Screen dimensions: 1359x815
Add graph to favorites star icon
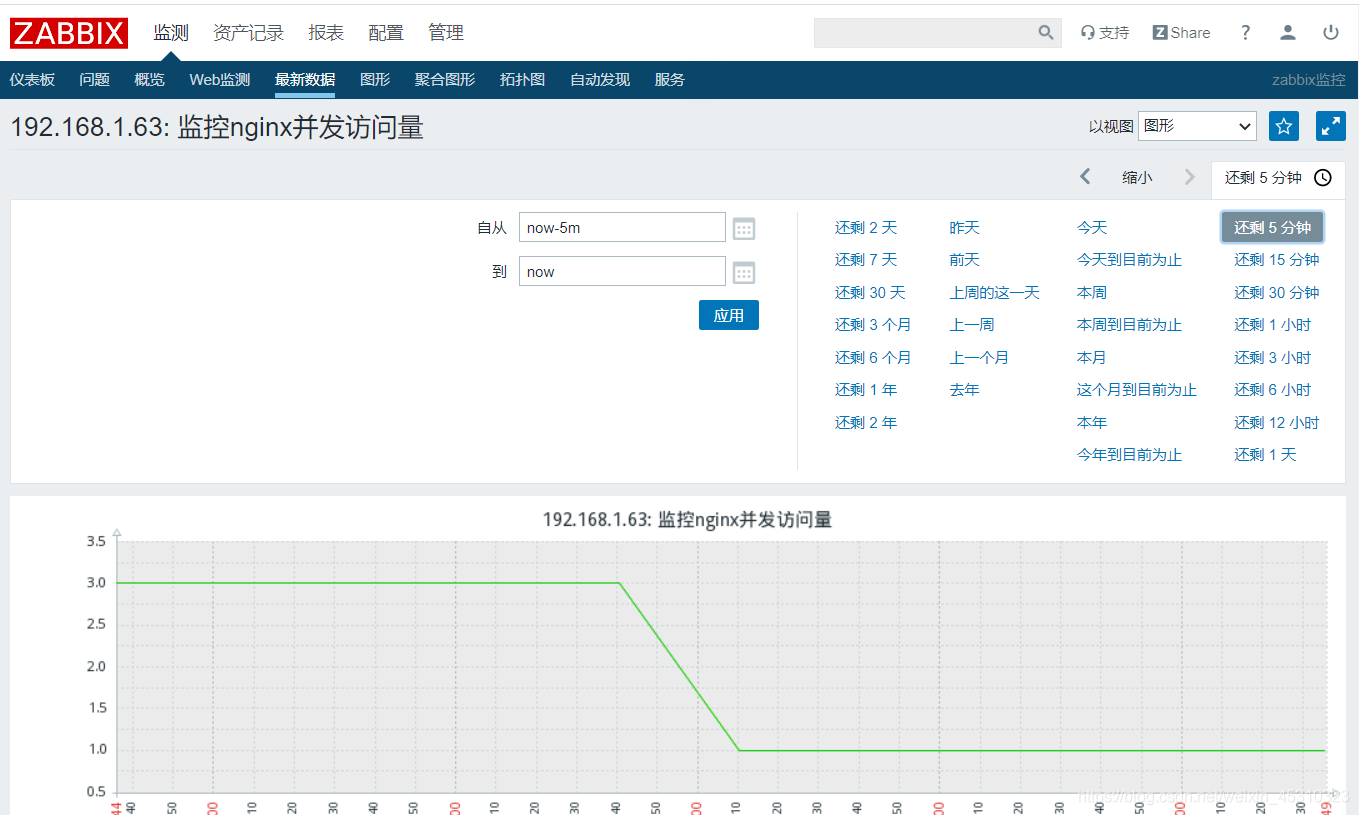(x=1284, y=126)
